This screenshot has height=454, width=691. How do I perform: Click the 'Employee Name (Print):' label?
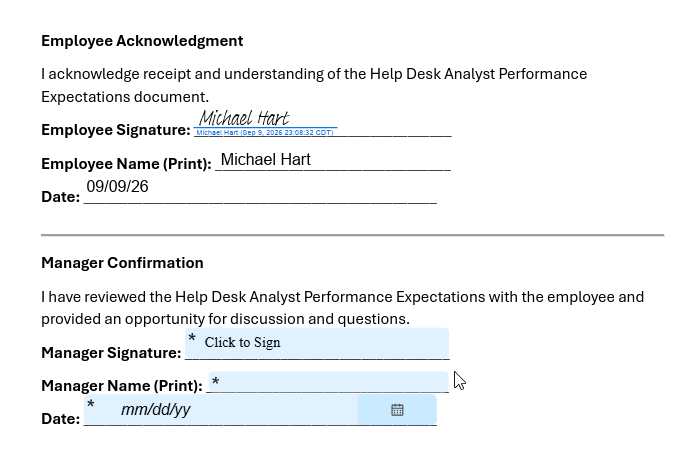click(126, 164)
